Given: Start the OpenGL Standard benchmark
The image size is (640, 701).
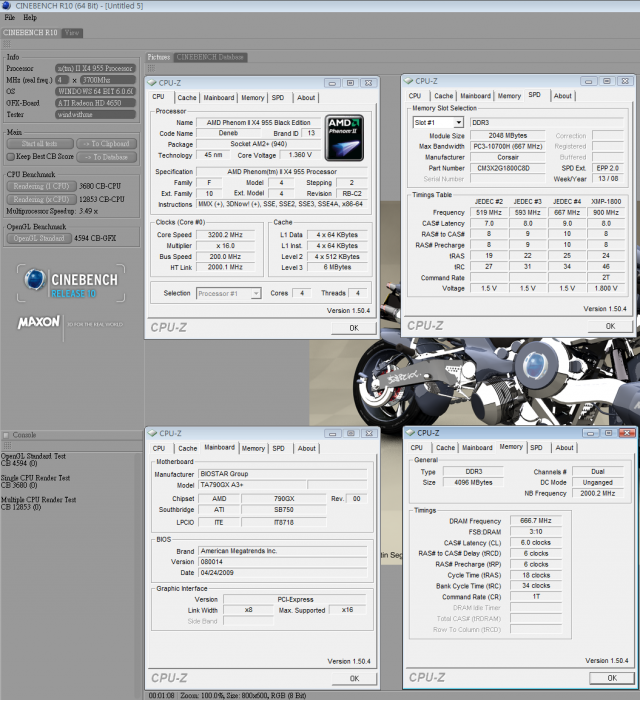Looking at the screenshot, I should (x=39, y=238).
